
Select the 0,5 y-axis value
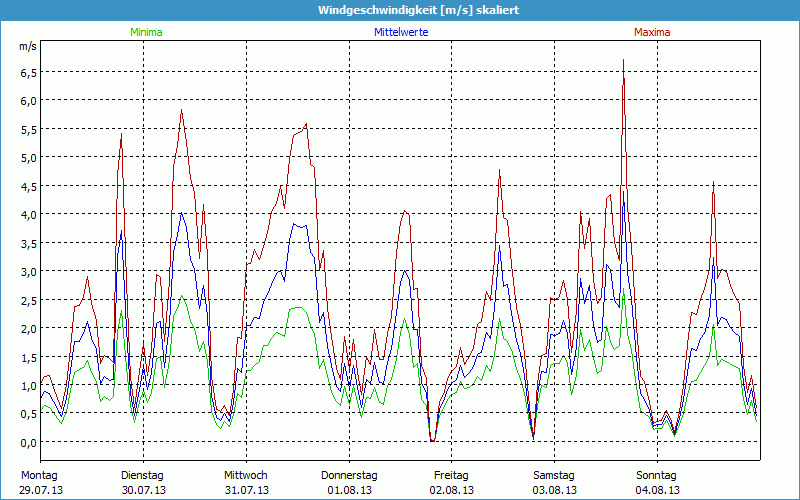pyautogui.click(x=29, y=414)
